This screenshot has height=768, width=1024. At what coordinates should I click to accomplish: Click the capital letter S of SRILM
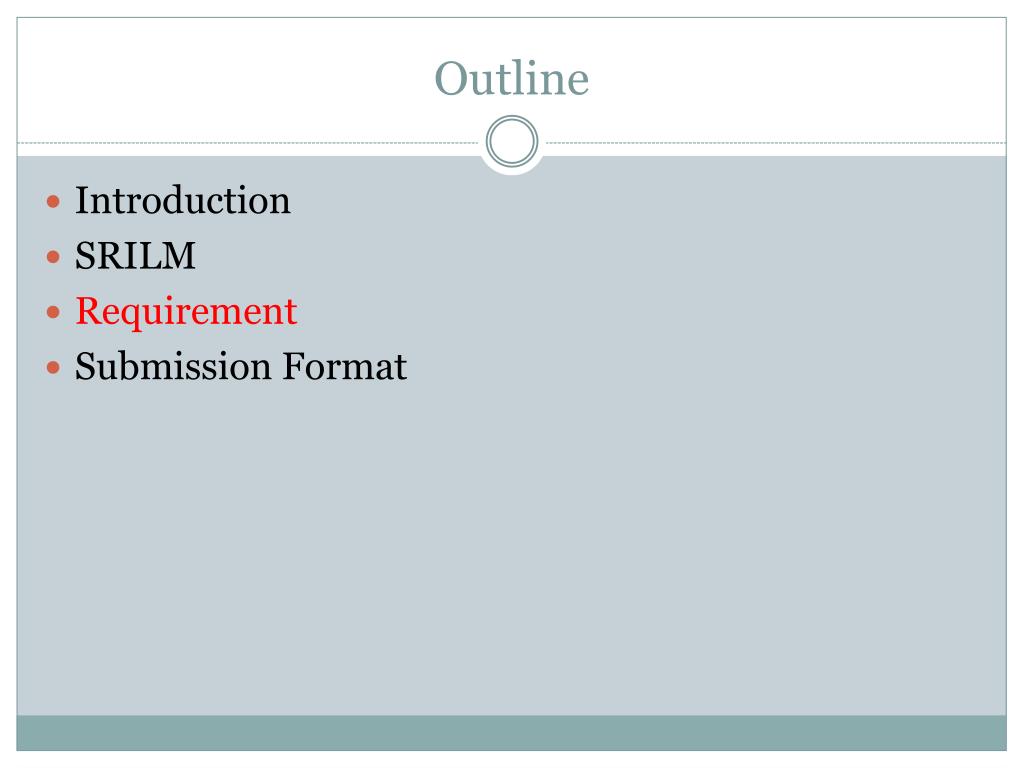[87, 255]
